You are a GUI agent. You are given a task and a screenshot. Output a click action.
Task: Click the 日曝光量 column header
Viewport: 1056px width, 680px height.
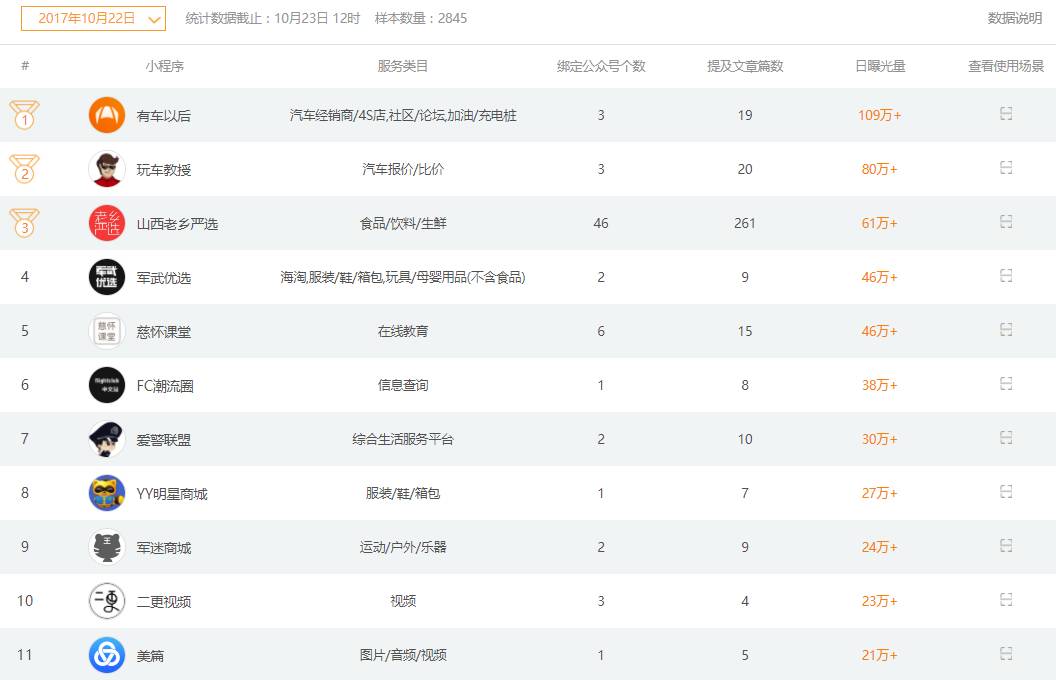880,66
